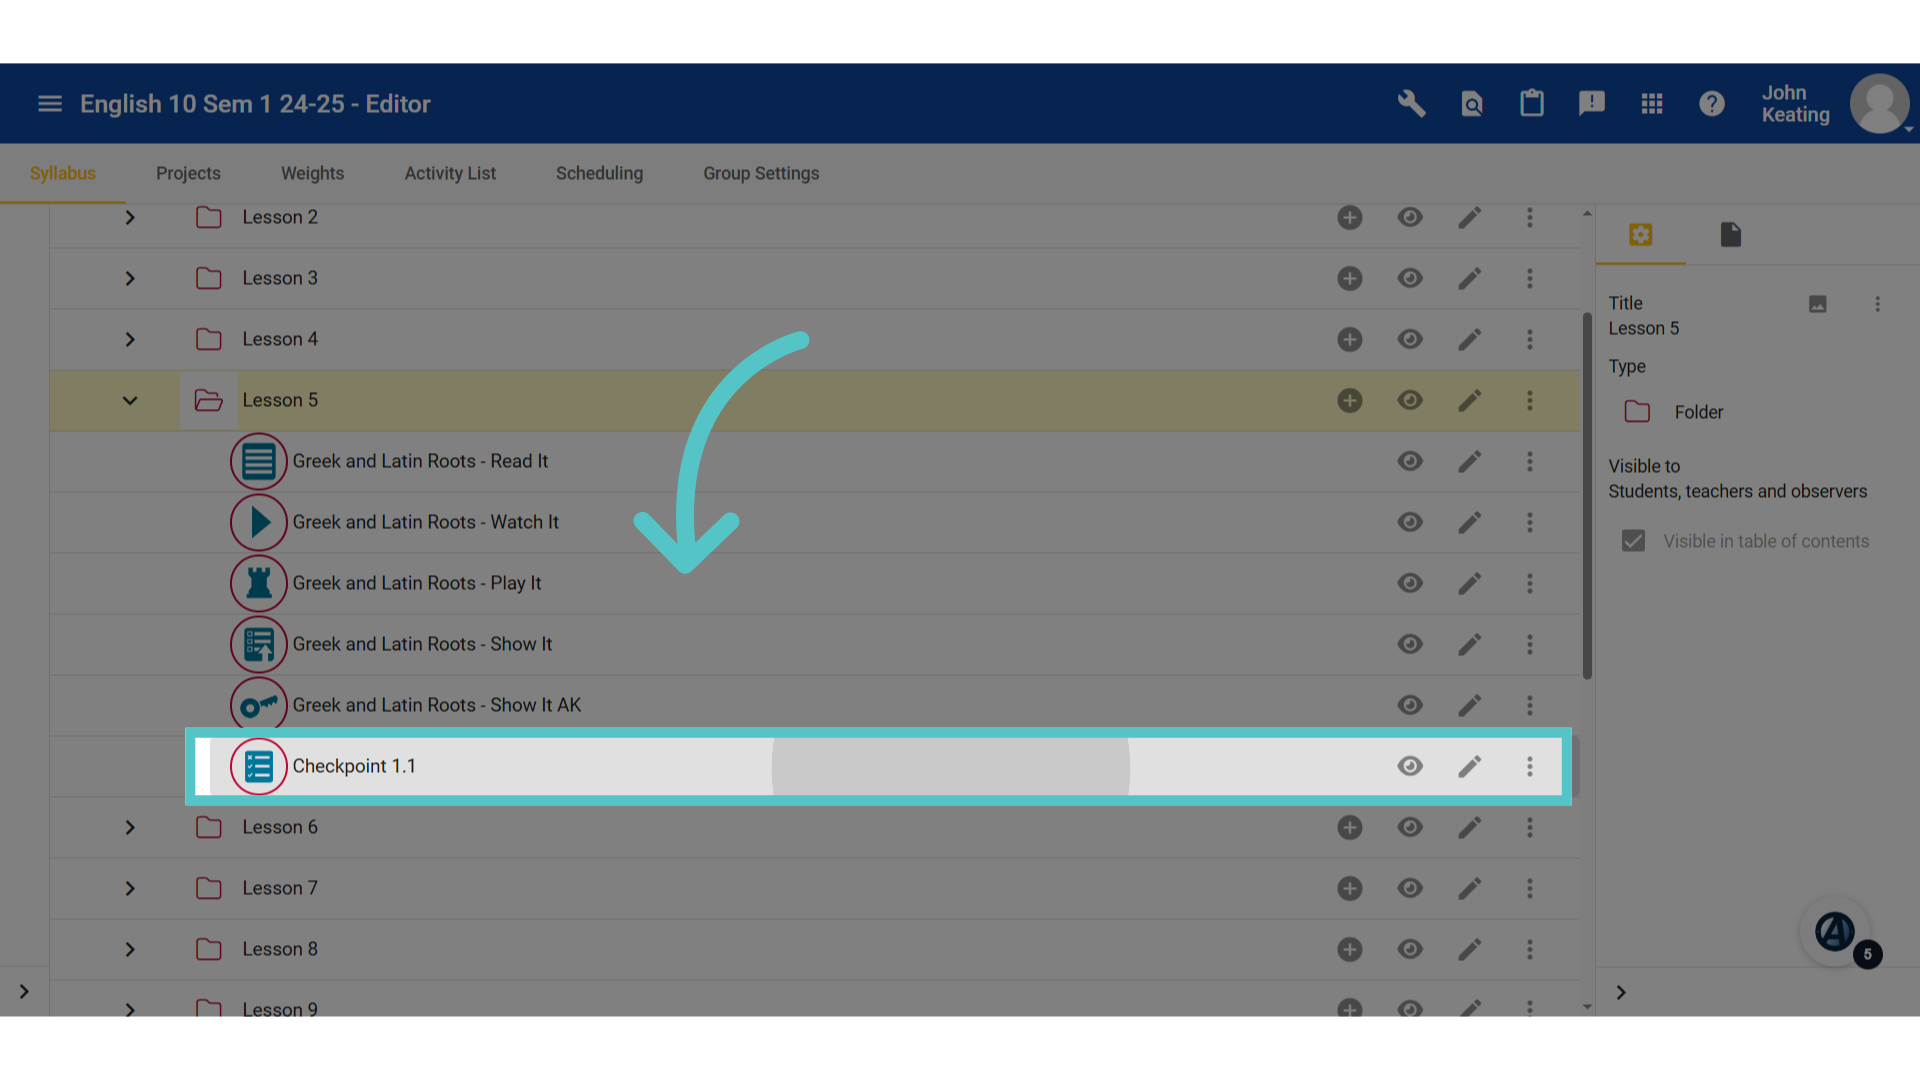Click the image icon next to Title in the panel
This screenshot has height=1080, width=1920.
[x=1818, y=304]
